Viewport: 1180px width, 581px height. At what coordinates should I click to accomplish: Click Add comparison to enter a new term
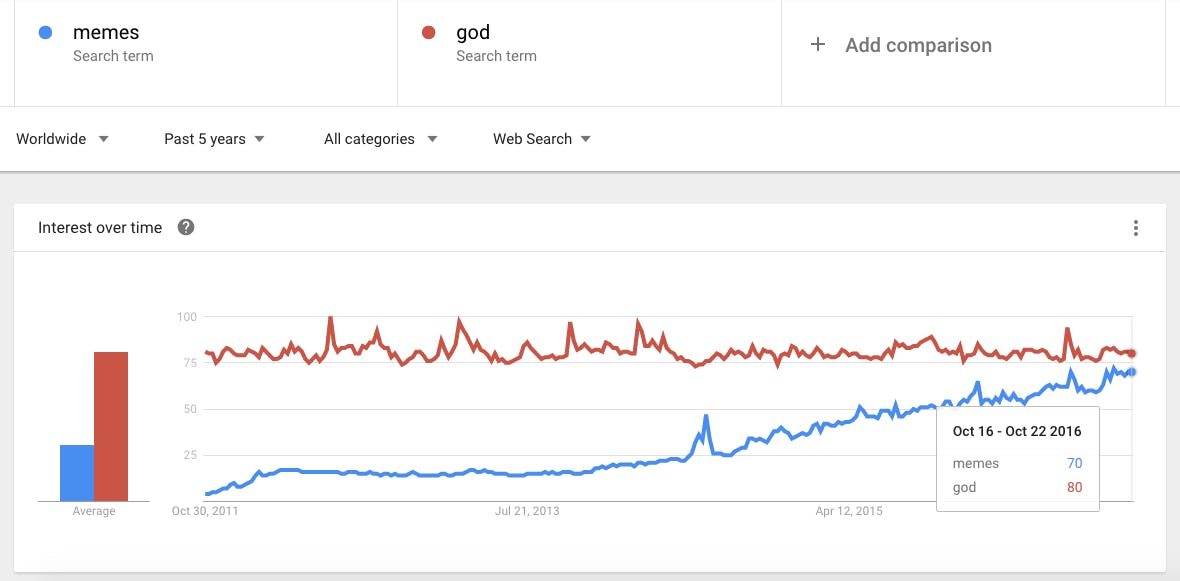point(918,44)
